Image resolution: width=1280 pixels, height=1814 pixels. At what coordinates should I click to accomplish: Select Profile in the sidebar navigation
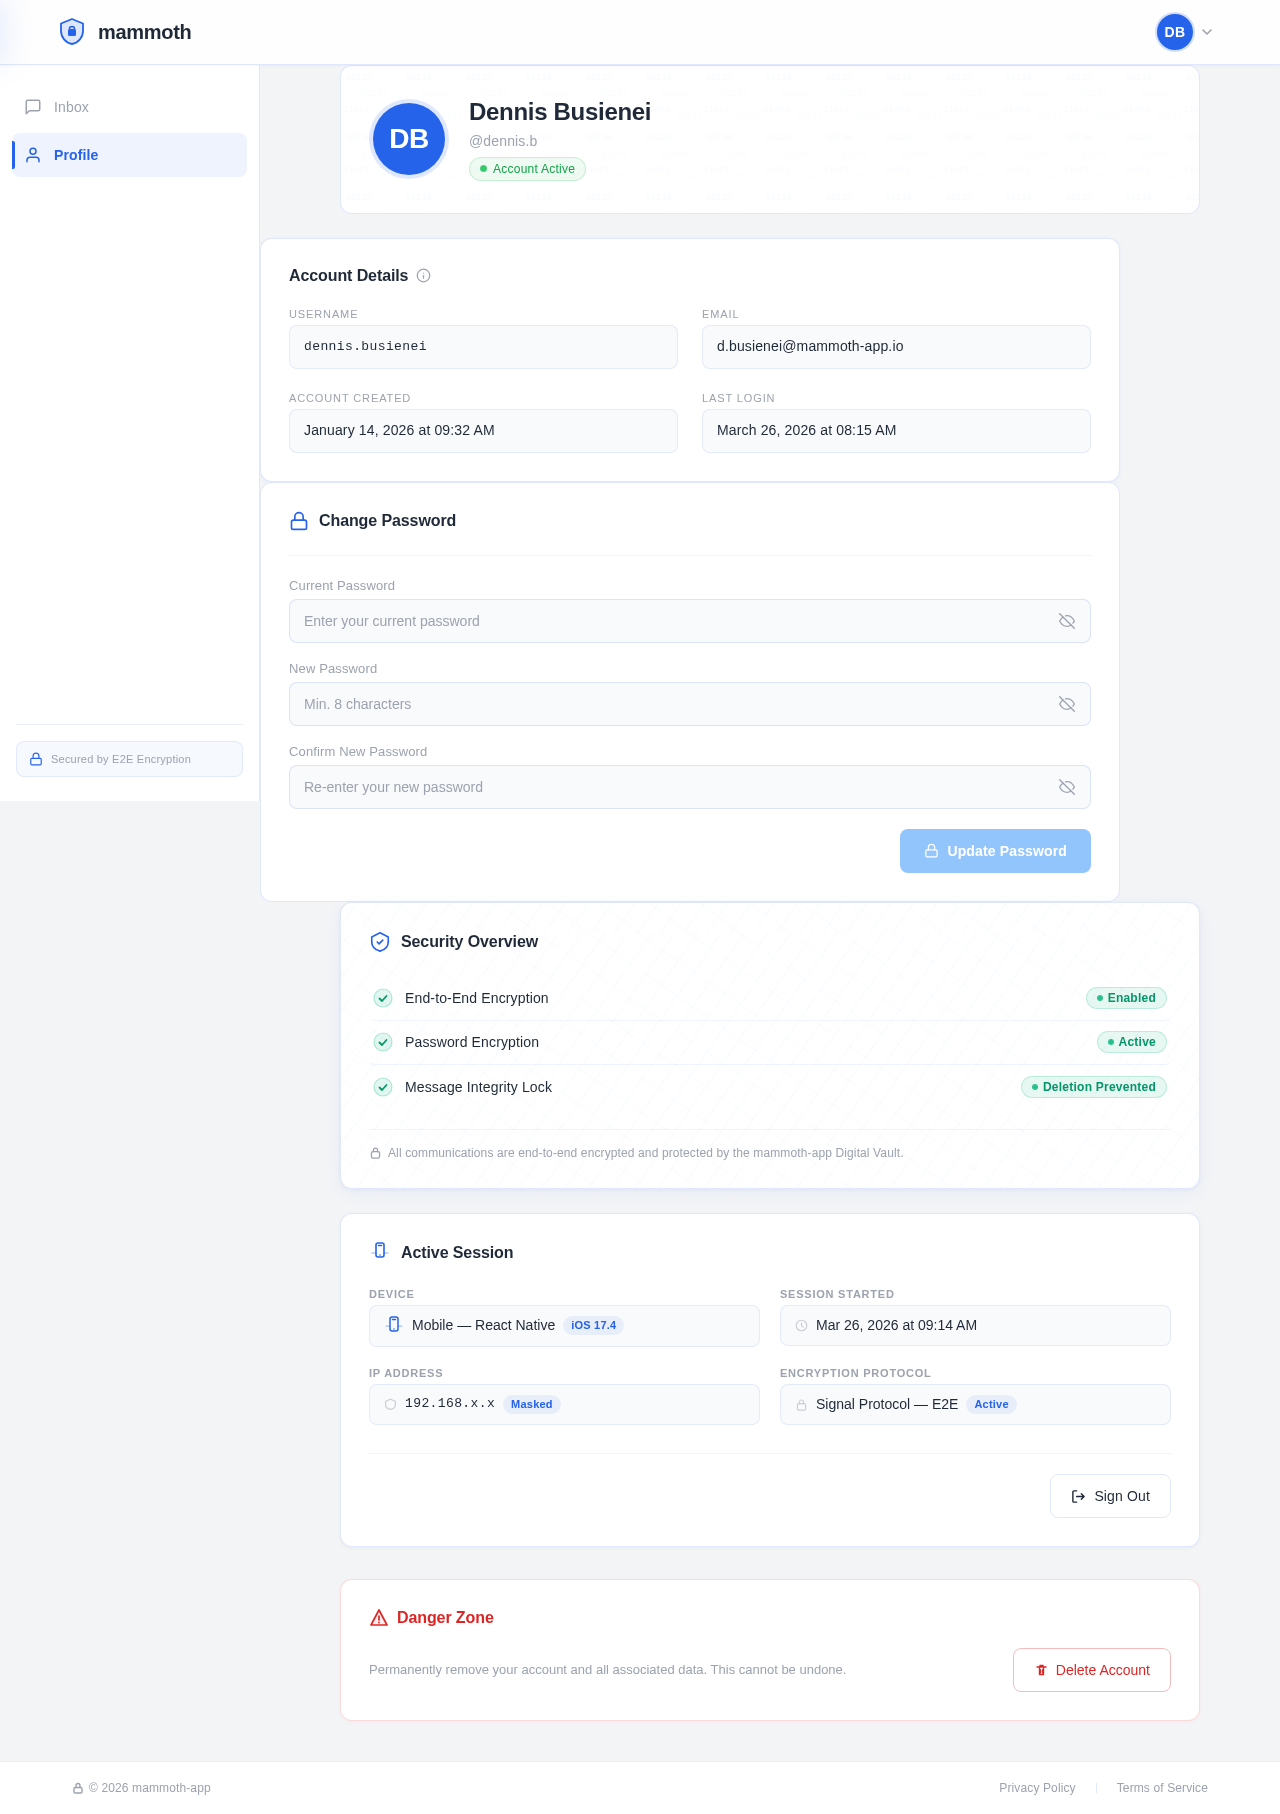click(x=129, y=155)
